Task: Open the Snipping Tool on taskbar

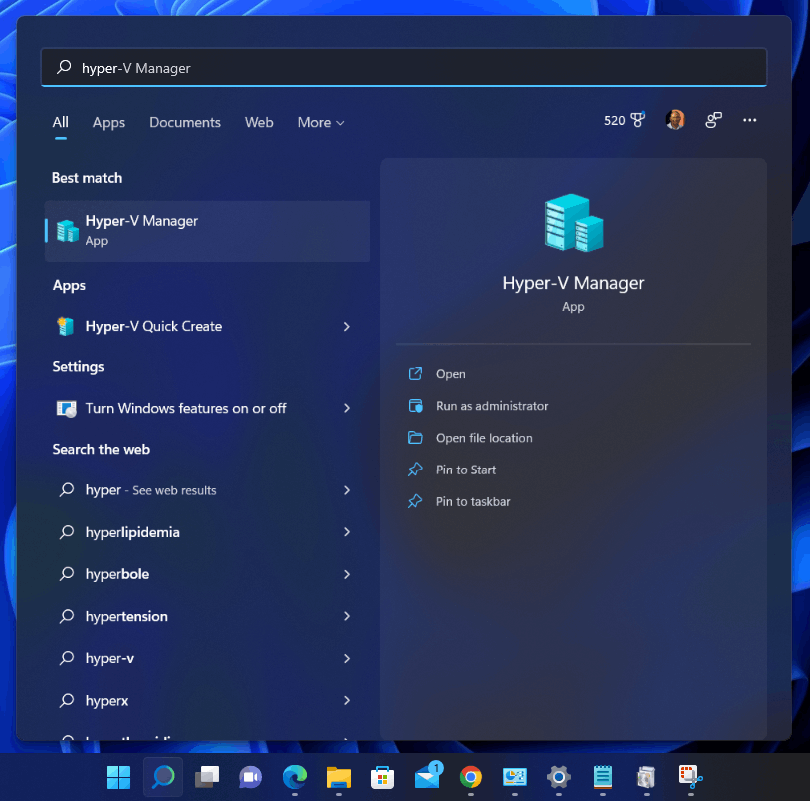Action: [691, 776]
